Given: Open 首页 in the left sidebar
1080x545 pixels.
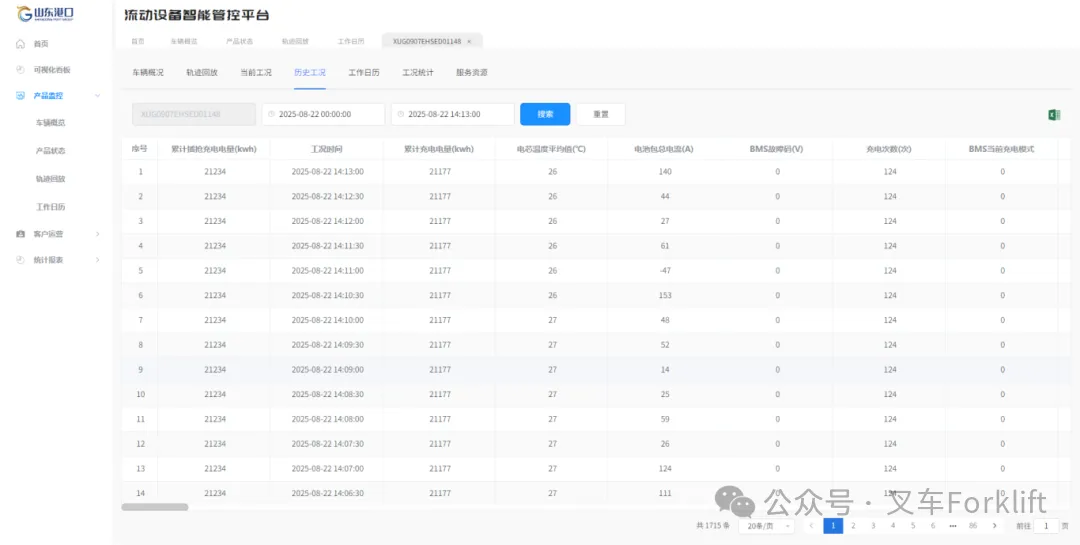Looking at the screenshot, I should click(41, 44).
